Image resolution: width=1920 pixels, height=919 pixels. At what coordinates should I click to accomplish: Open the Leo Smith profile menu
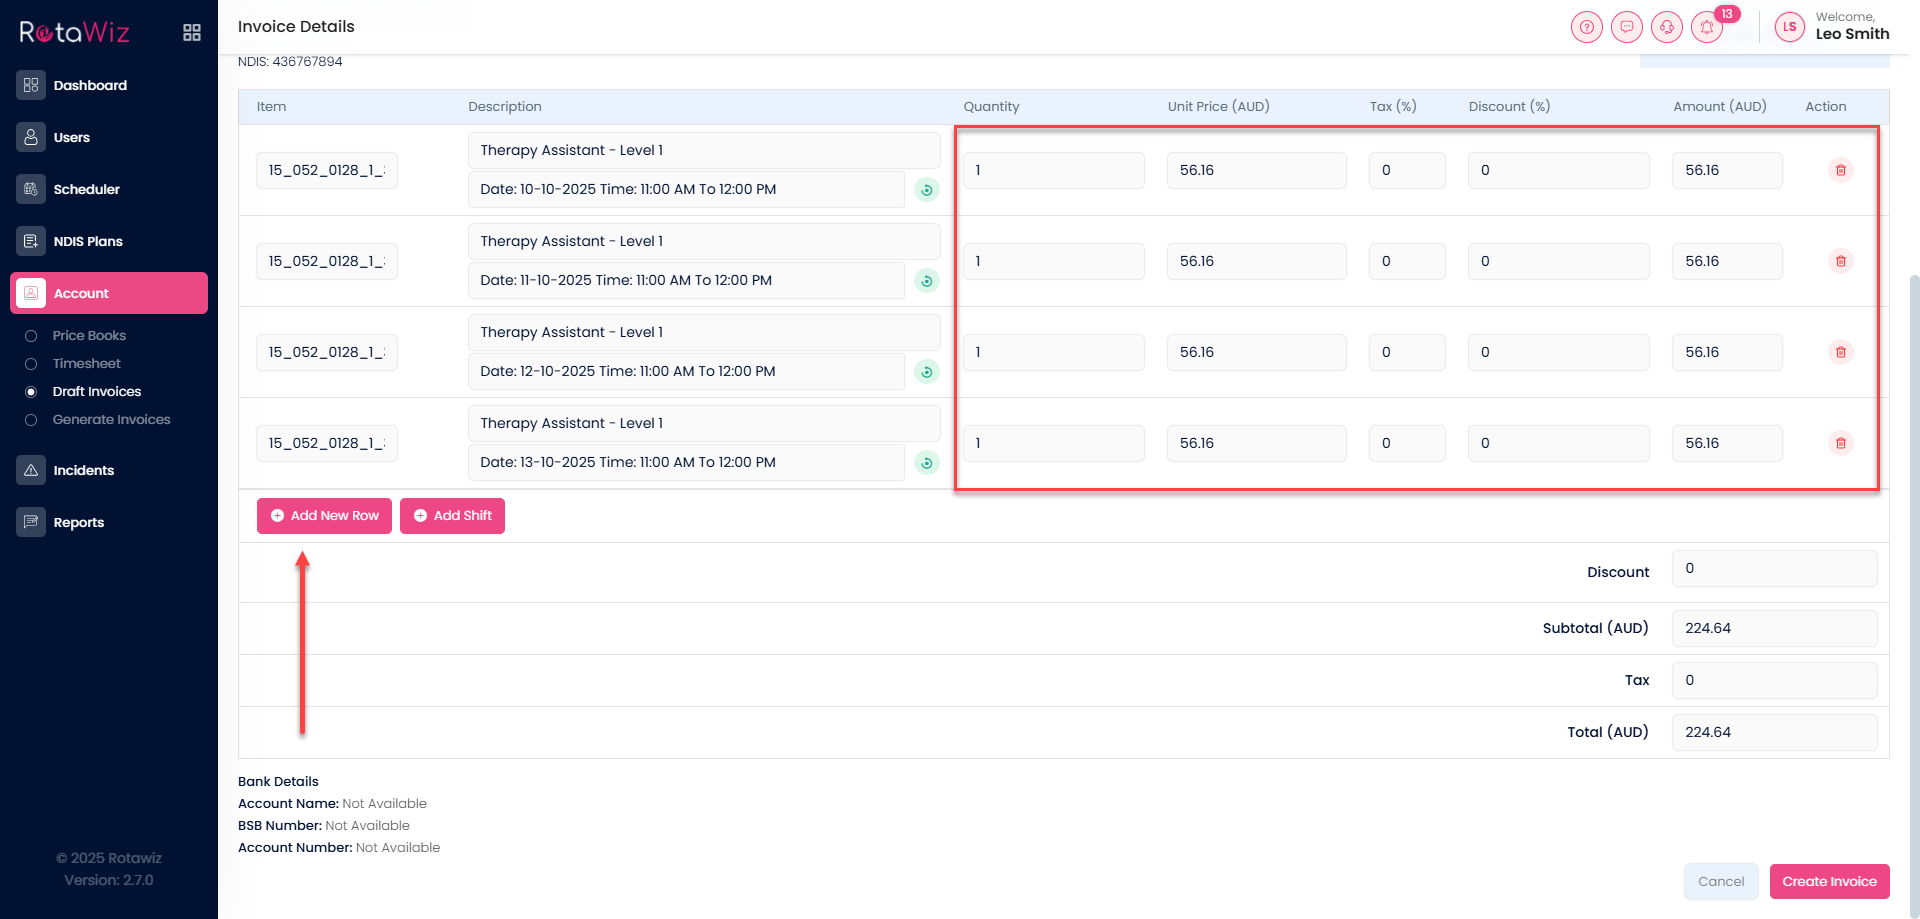pos(1832,27)
